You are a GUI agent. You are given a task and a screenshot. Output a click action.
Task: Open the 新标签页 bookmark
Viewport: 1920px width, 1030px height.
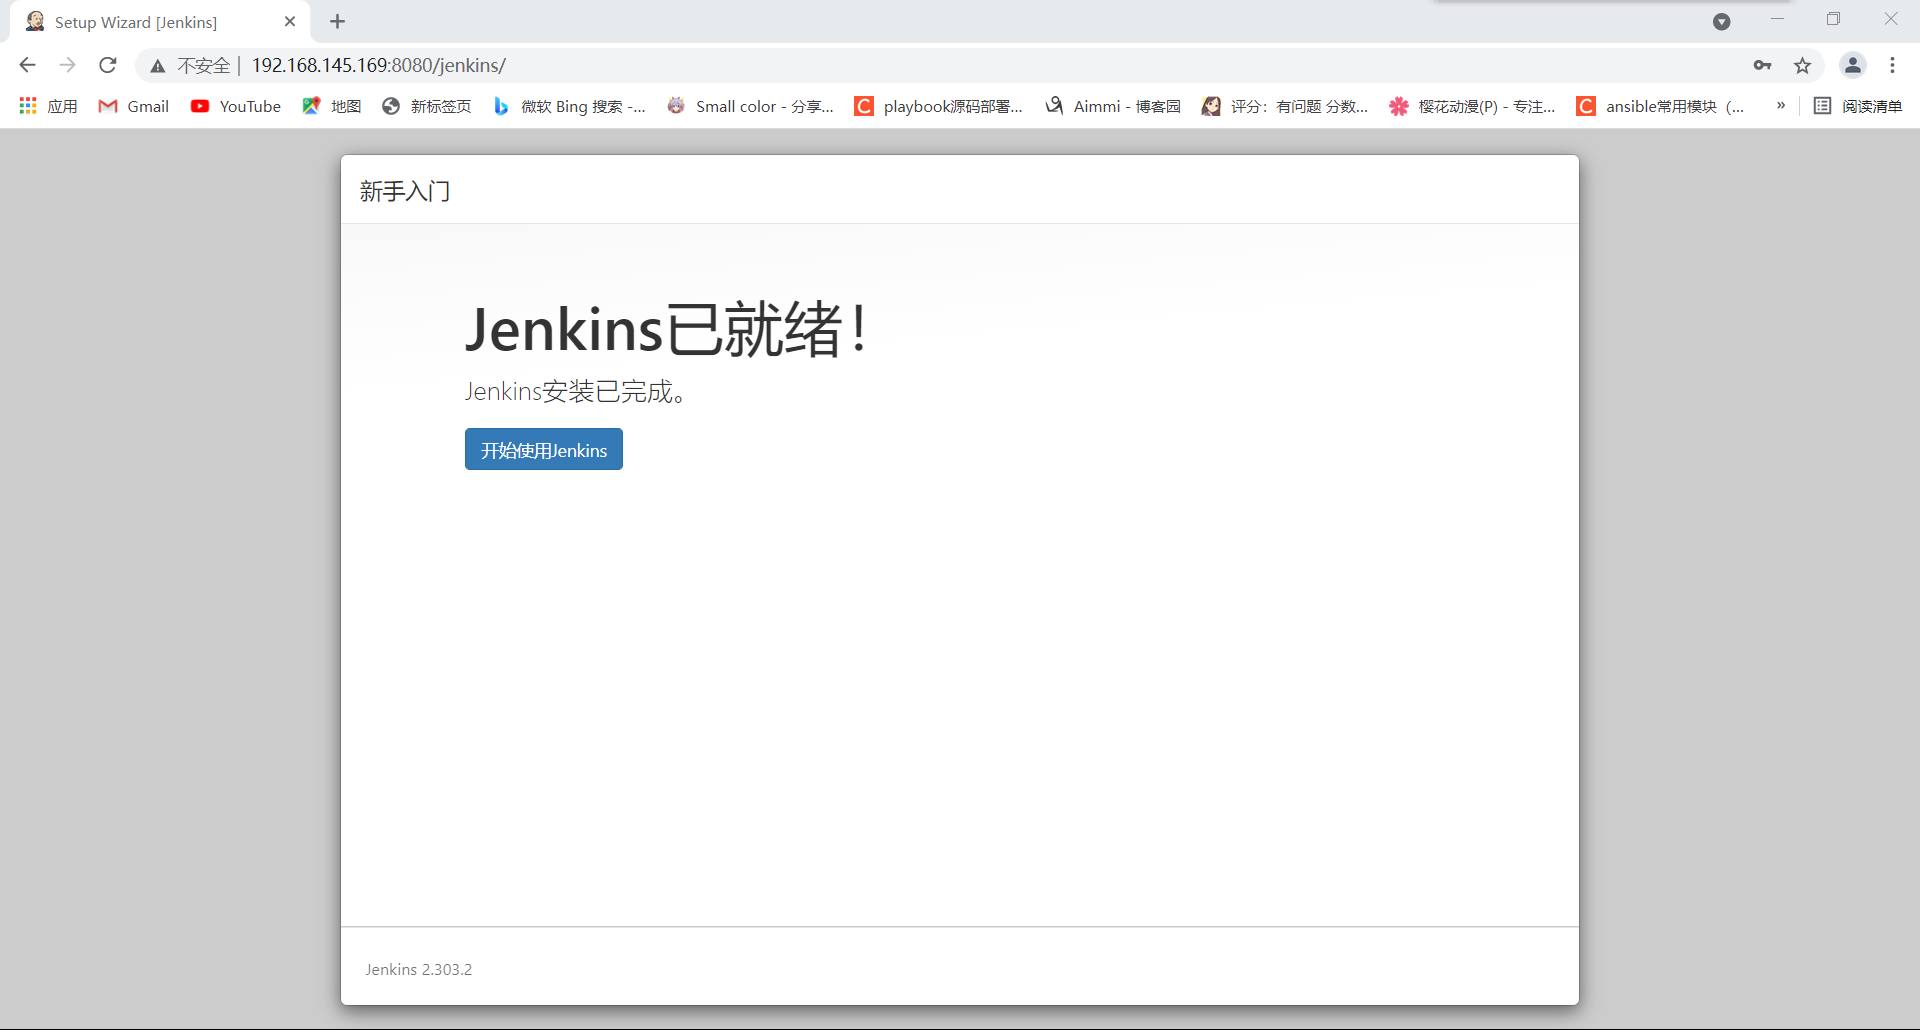(427, 106)
